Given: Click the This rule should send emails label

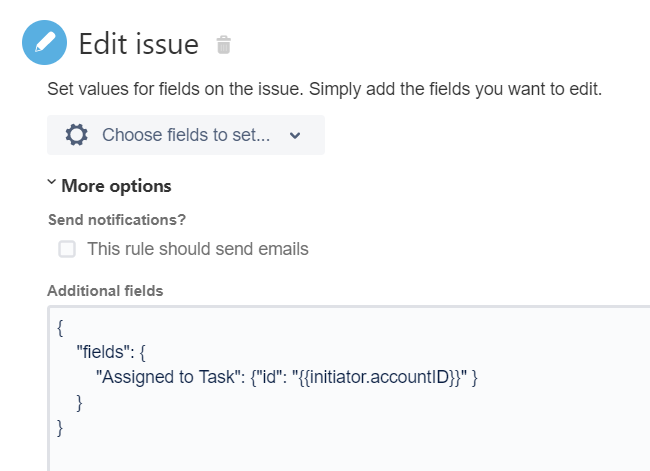Looking at the screenshot, I should coord(198,249).
